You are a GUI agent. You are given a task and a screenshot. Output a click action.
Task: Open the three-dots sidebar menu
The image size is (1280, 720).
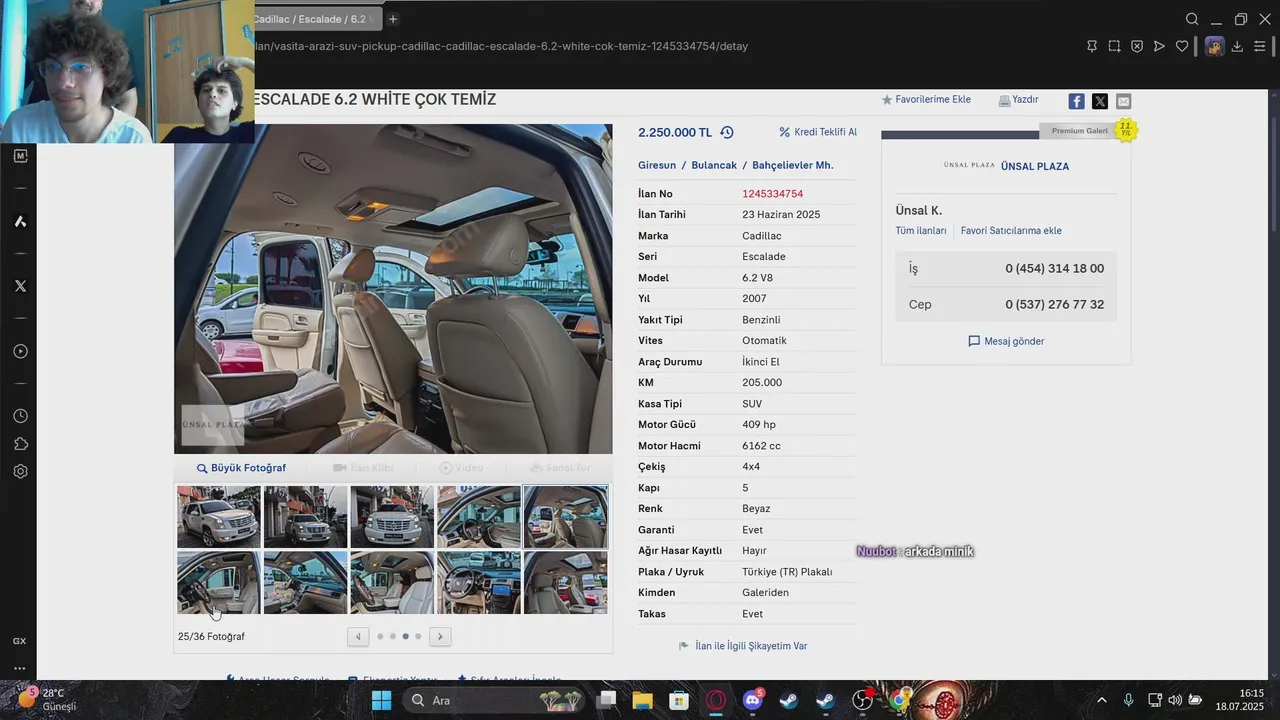click(x=20, y=668)
